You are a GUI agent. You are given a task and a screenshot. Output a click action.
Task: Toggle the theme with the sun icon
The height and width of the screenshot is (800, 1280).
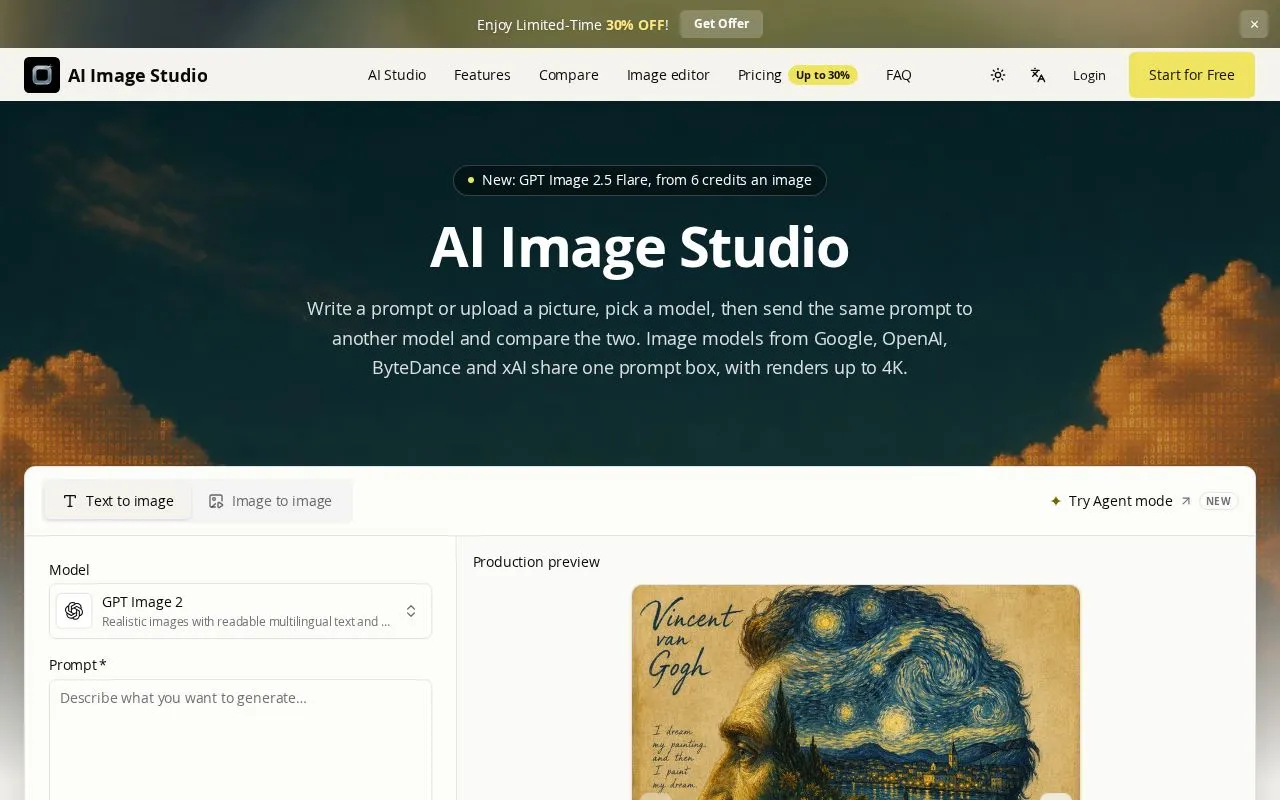998,75
